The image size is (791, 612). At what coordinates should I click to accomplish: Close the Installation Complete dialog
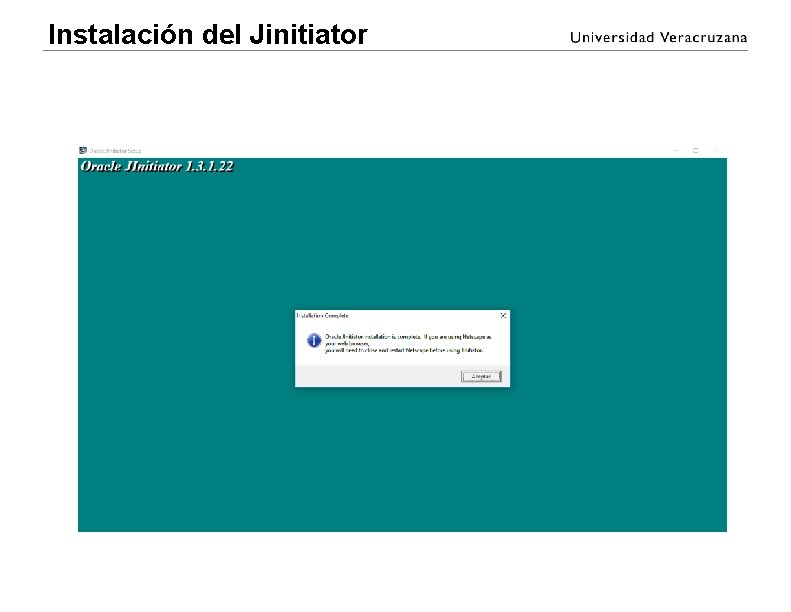[503, 315]
